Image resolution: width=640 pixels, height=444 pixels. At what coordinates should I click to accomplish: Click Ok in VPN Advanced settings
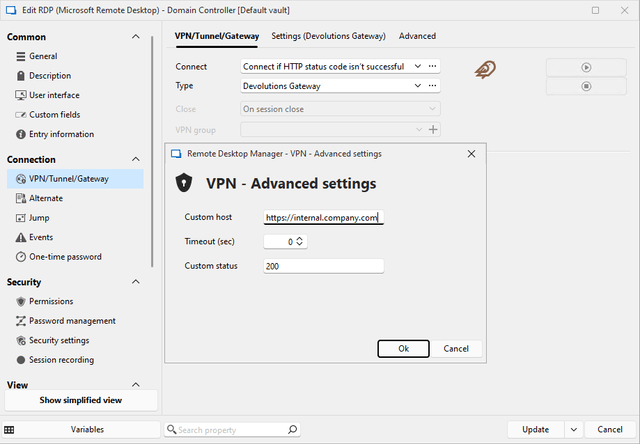pos(404,348)
